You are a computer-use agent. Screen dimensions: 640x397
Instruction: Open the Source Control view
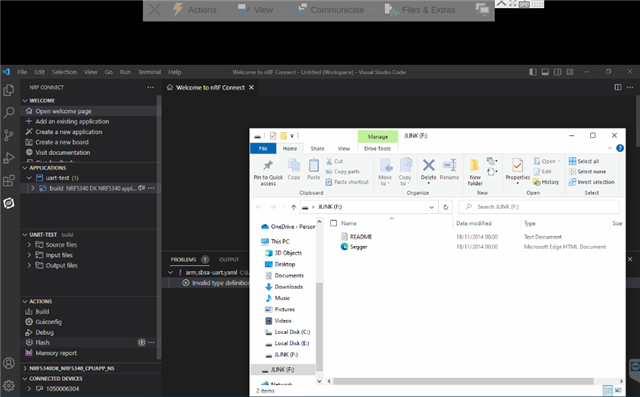(x=9, y=135)
